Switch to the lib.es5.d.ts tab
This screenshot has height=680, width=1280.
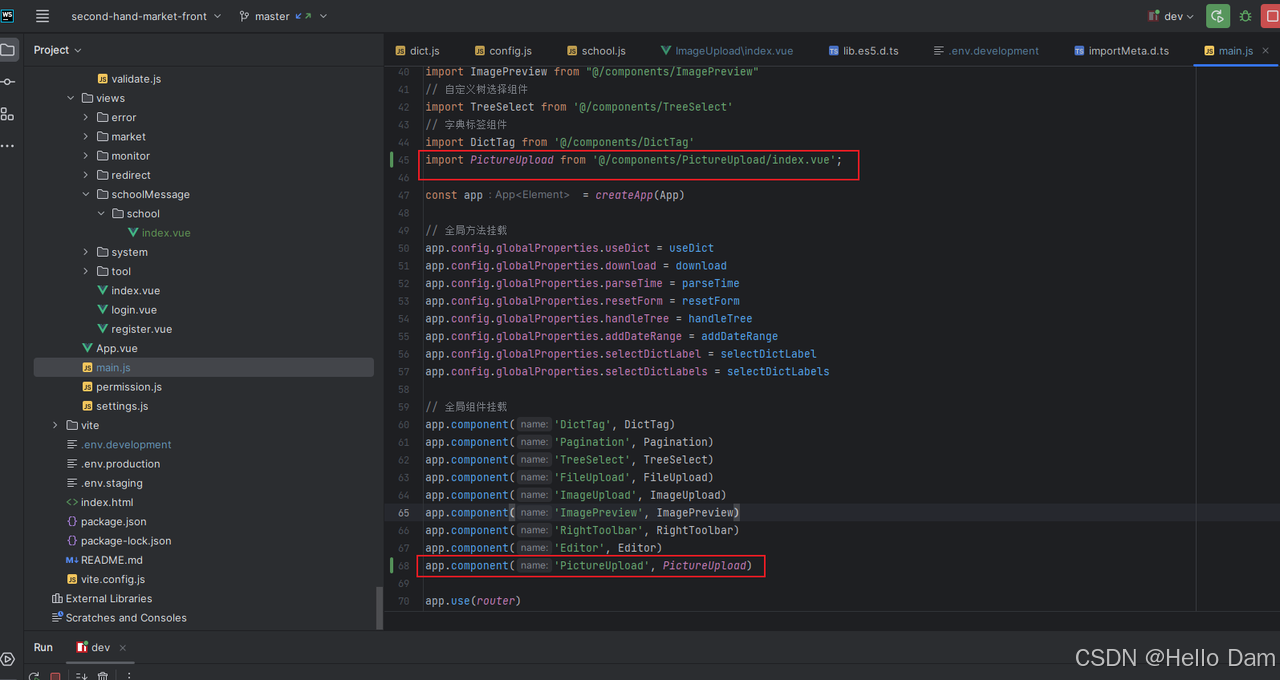(x=863, y=51)
